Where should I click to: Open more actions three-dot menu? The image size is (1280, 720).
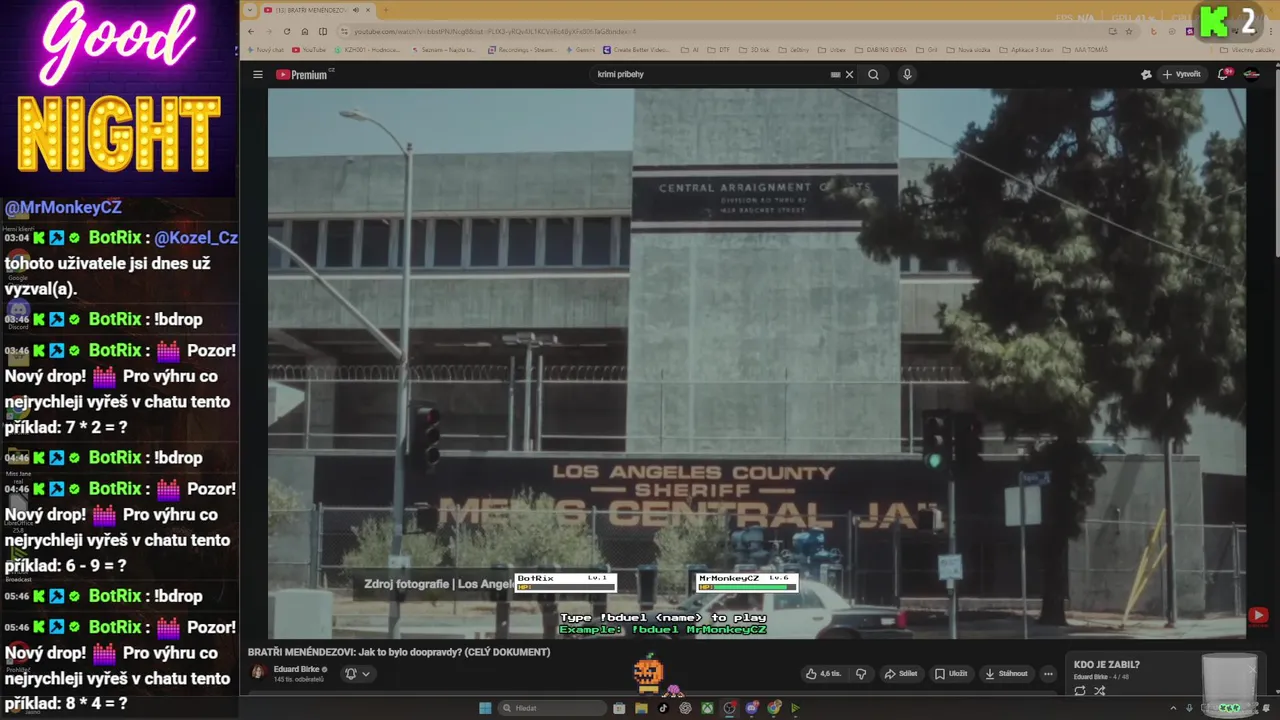(1048, 674)
